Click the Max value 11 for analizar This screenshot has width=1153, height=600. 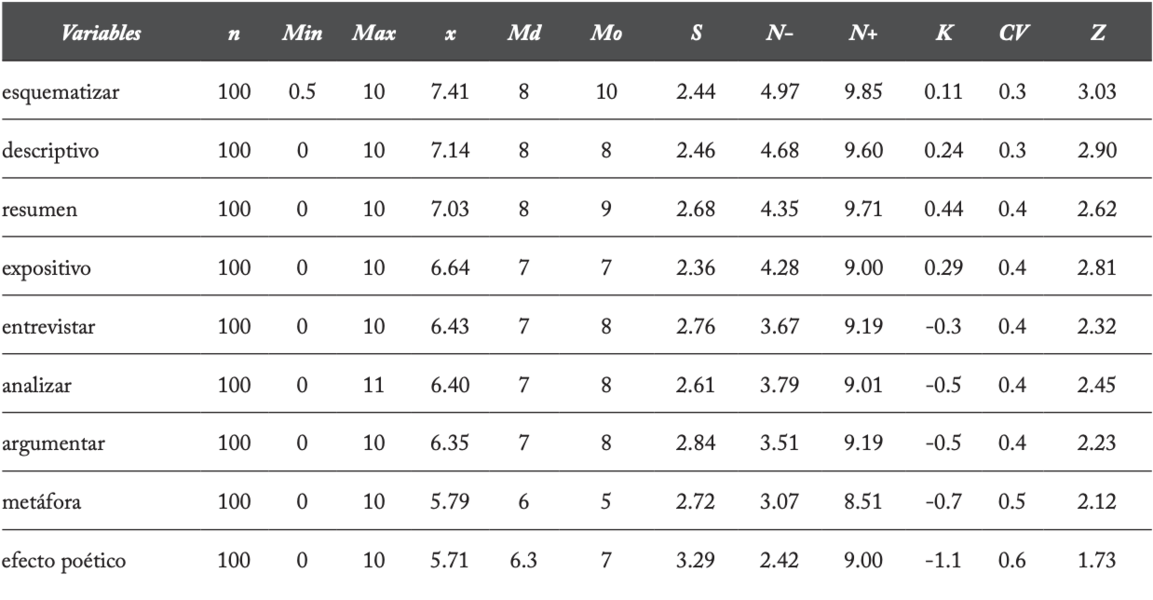(x=373, y=385)
